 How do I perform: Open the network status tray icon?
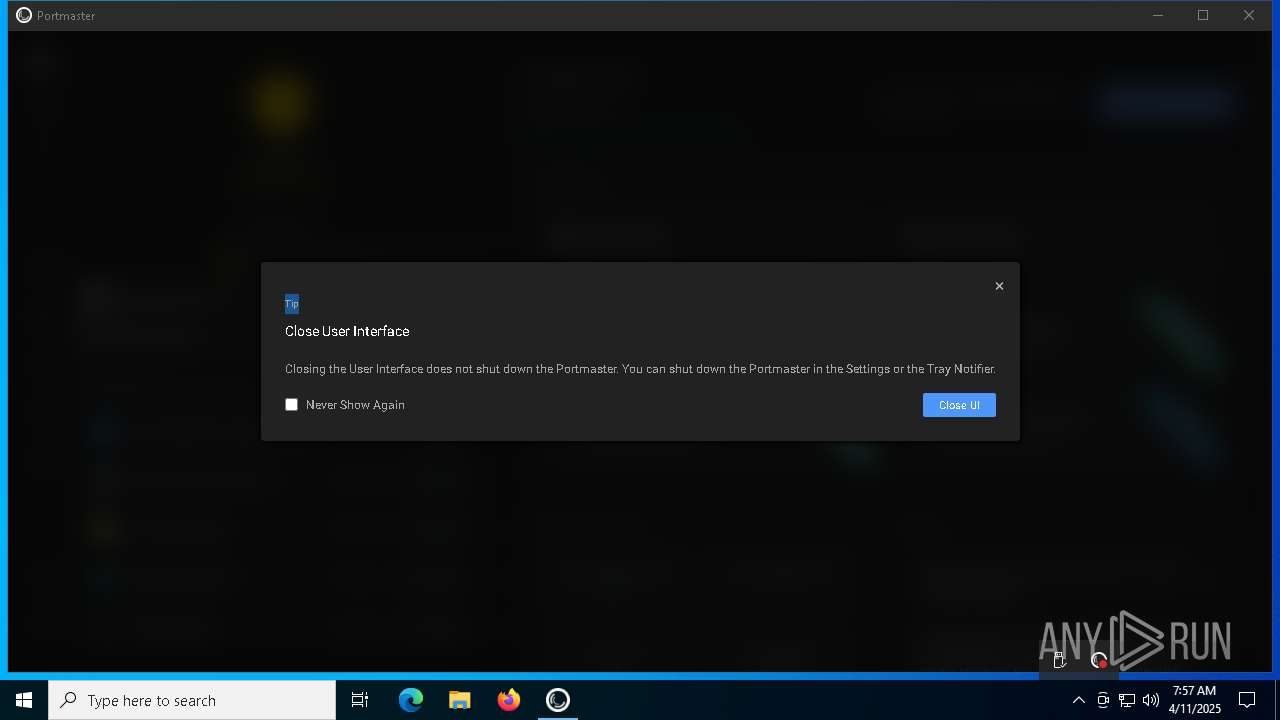(x=1127, y=700)
